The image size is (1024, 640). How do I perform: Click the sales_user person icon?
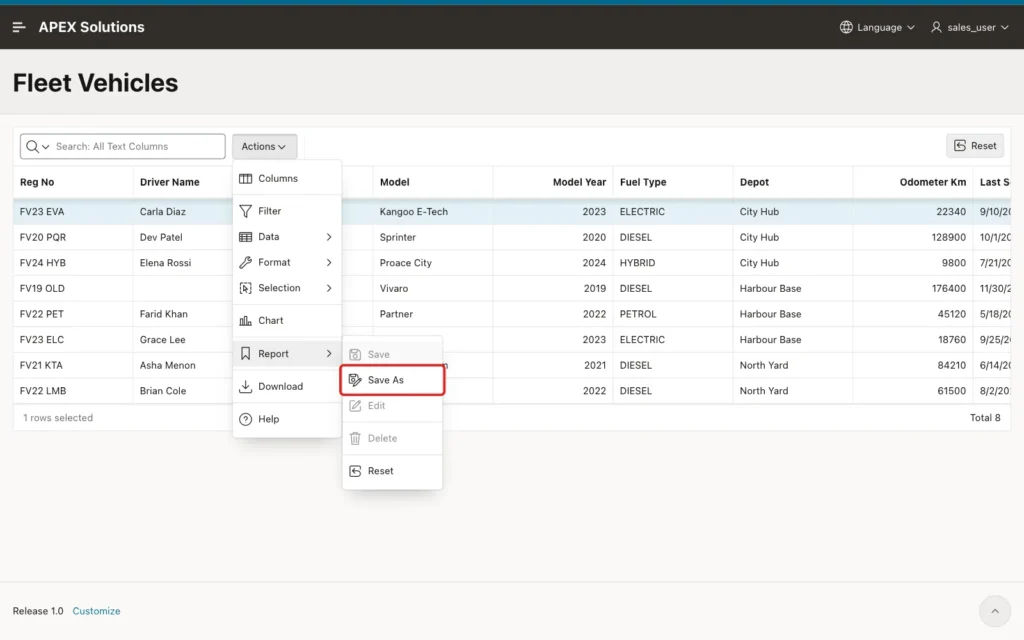coord(936,27)
